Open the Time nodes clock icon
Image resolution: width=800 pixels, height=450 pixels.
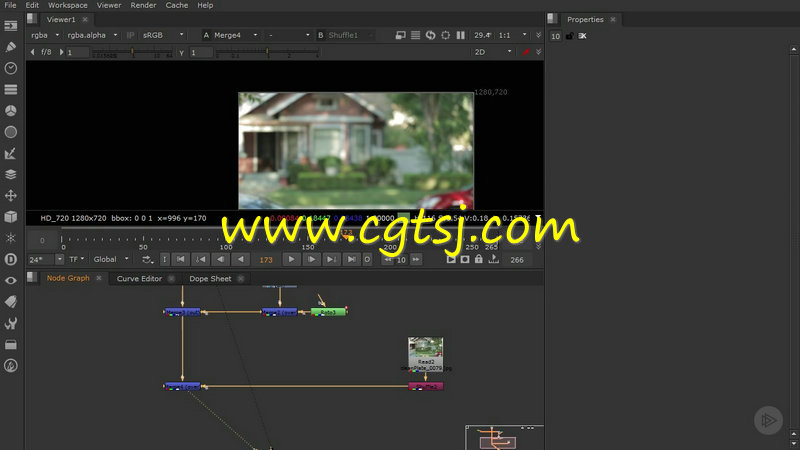pos(11,68)
